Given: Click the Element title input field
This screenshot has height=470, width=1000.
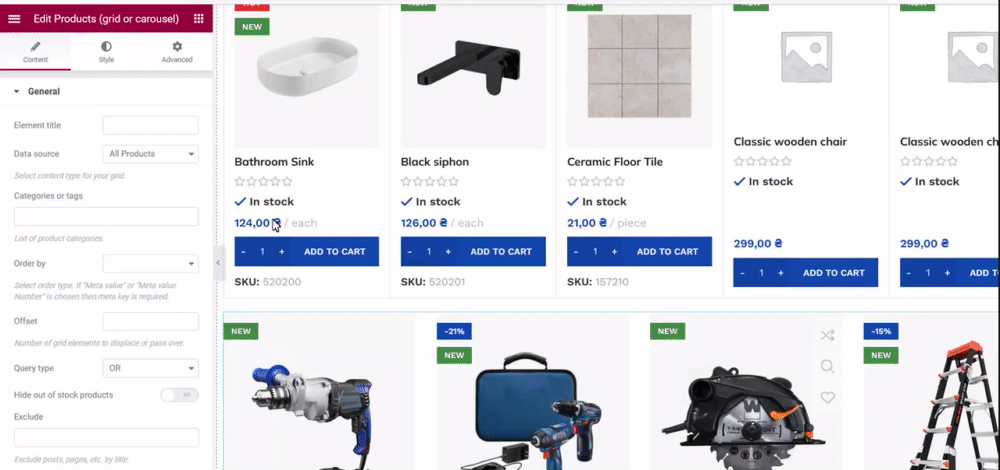Looking at the screenshot, I should point(151,125).
